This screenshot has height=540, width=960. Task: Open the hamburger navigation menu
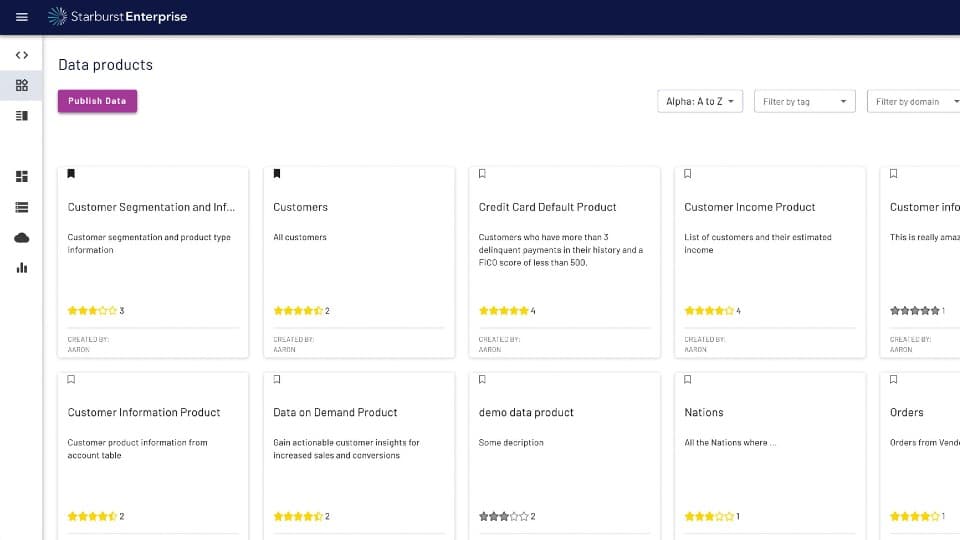(x=22, y=17)
